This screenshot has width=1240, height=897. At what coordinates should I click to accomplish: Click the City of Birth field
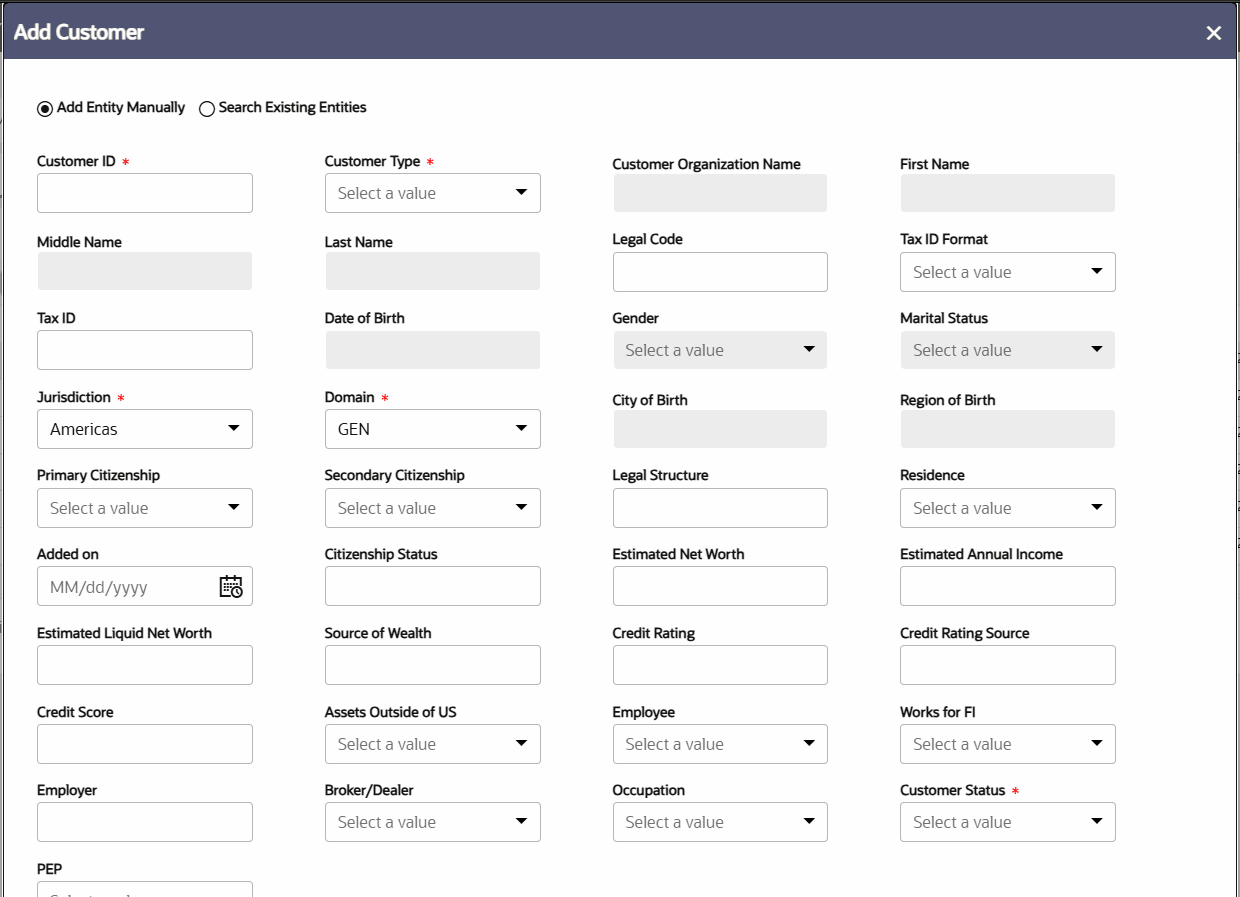coord(720,429)
